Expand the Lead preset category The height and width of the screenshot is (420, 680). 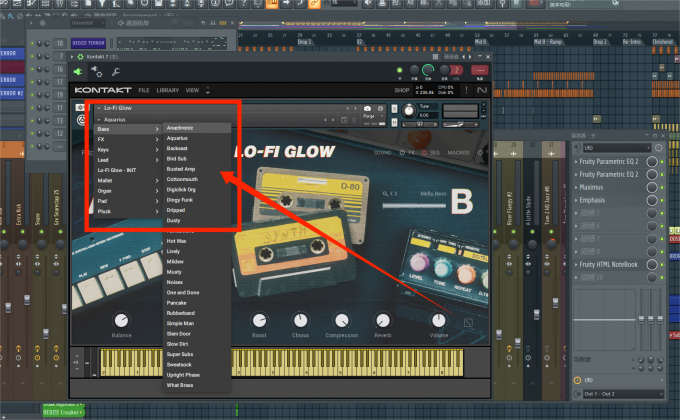click(128, 160)
